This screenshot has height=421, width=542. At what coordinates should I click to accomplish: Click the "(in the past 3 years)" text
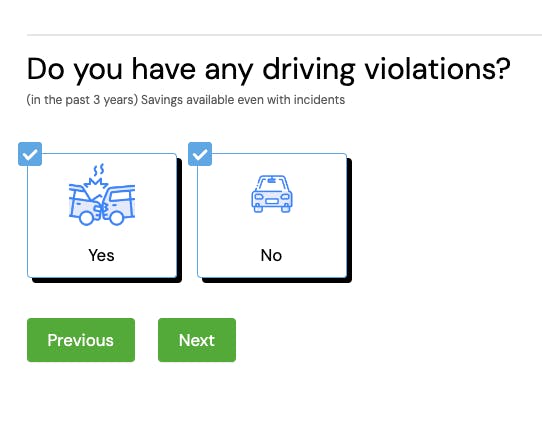click(x=82, y=100)
